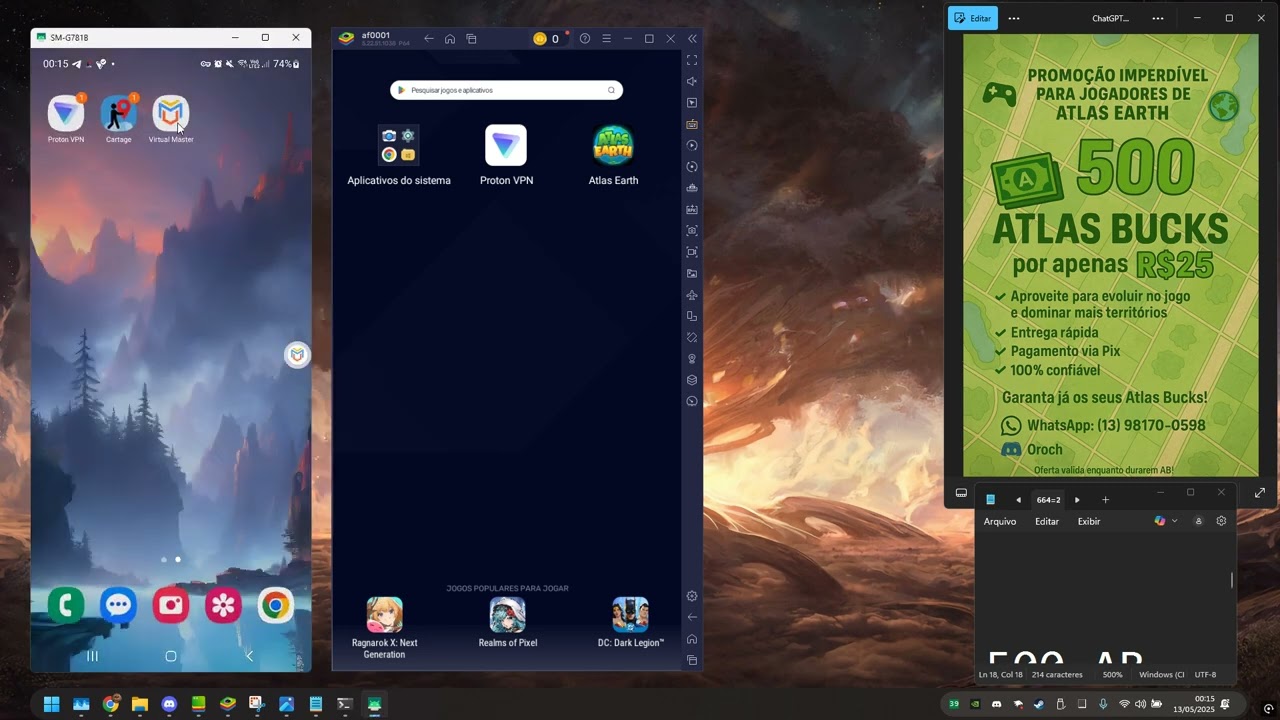Open Notepad account profile icon
Screen dimensions: 1280x720
[1199, 521]
